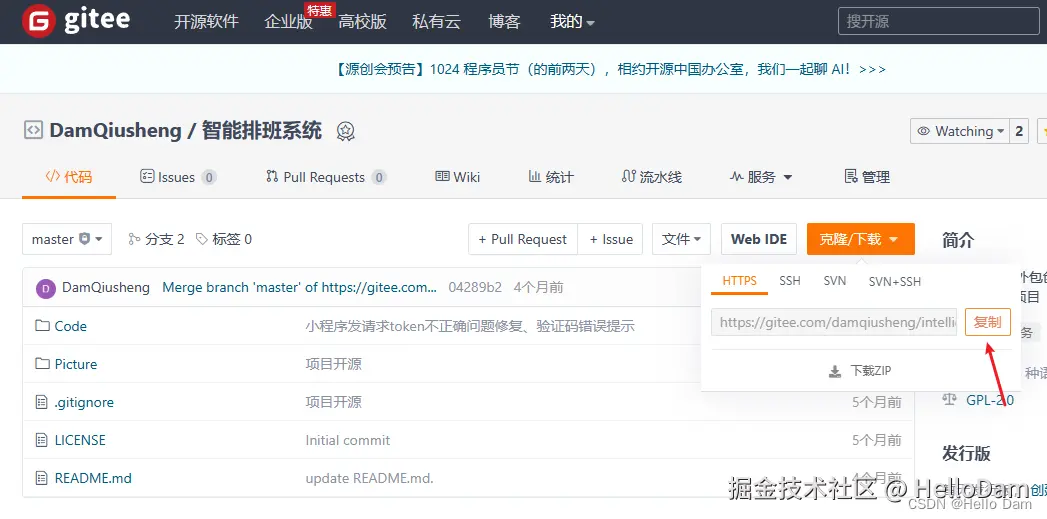Click the + Pull Request button
The width and height of the screenshot is (1047, 519).
[523, 239]
